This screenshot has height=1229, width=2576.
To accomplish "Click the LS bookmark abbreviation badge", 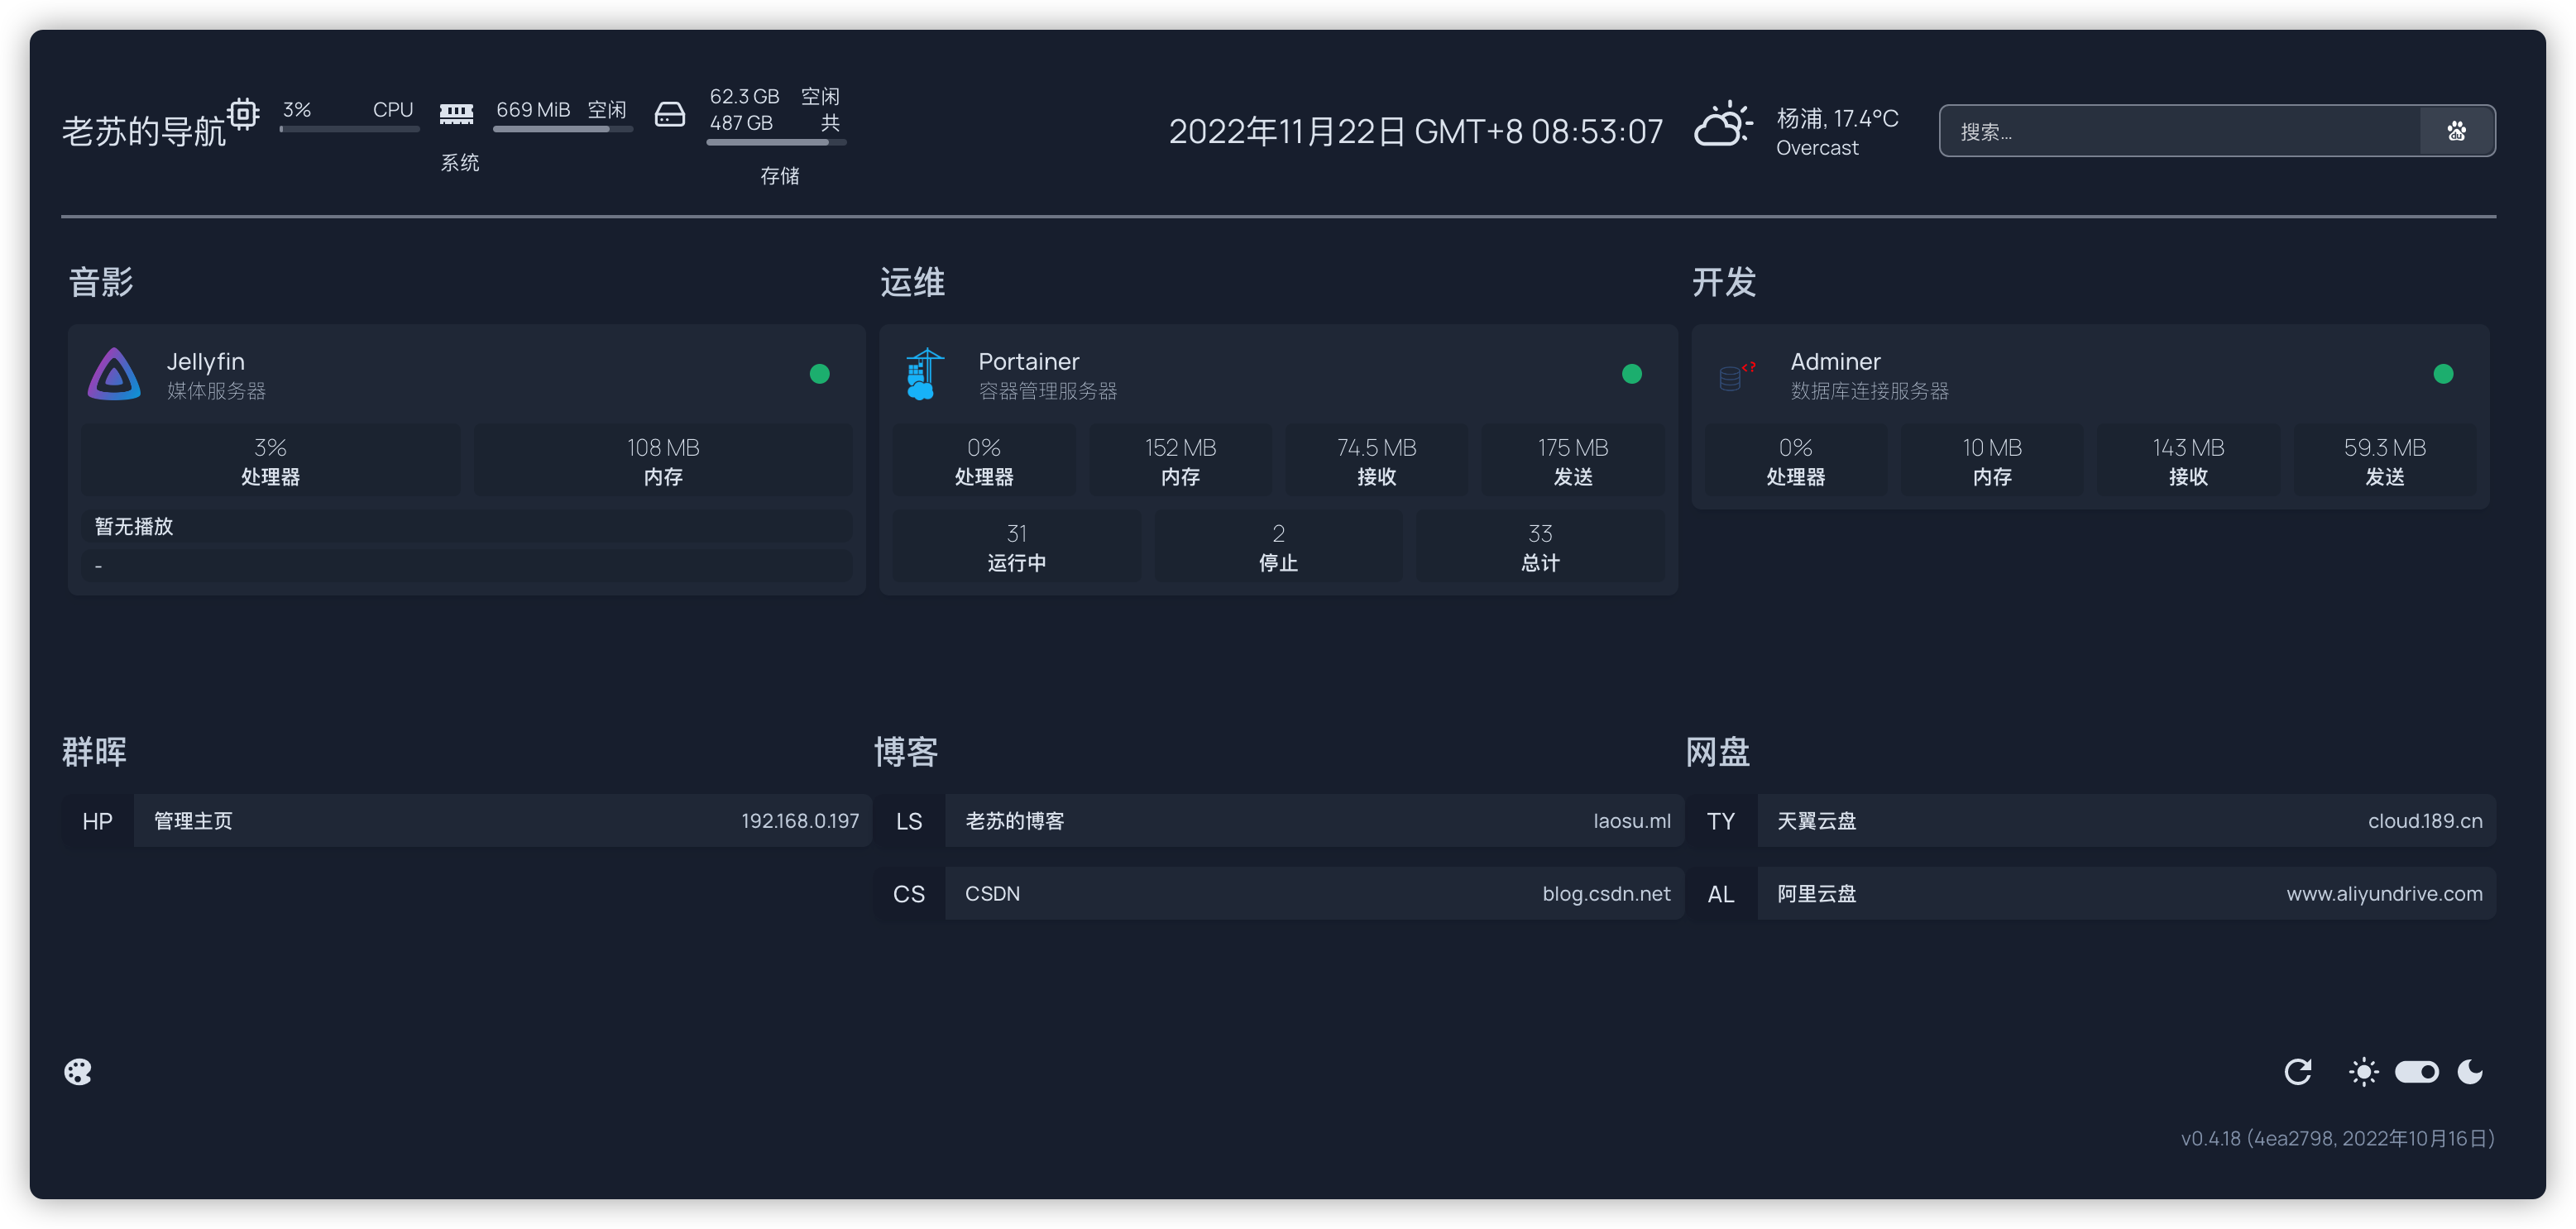I will (x=909, y=821).
